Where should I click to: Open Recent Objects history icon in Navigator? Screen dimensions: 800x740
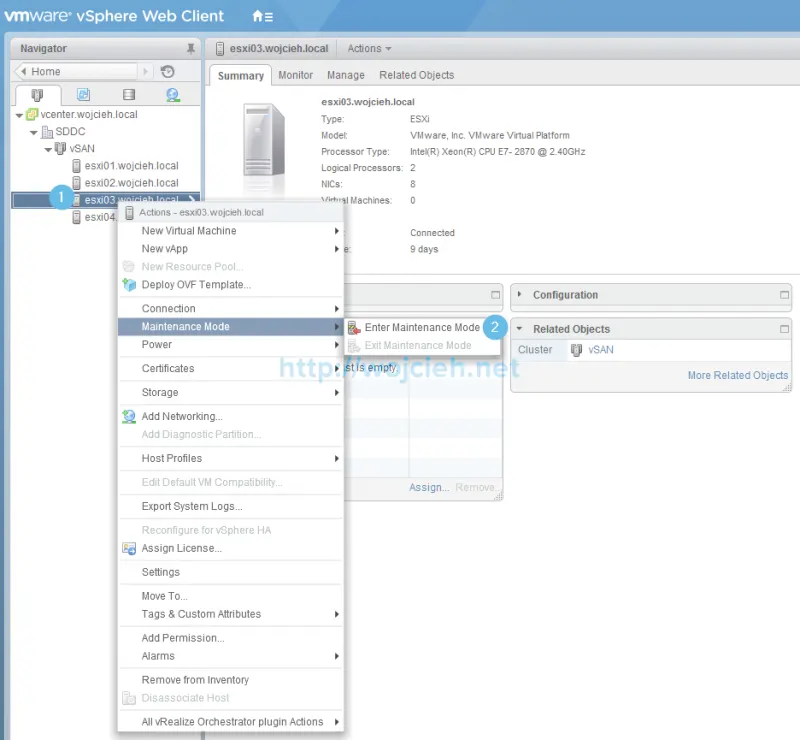168,71
